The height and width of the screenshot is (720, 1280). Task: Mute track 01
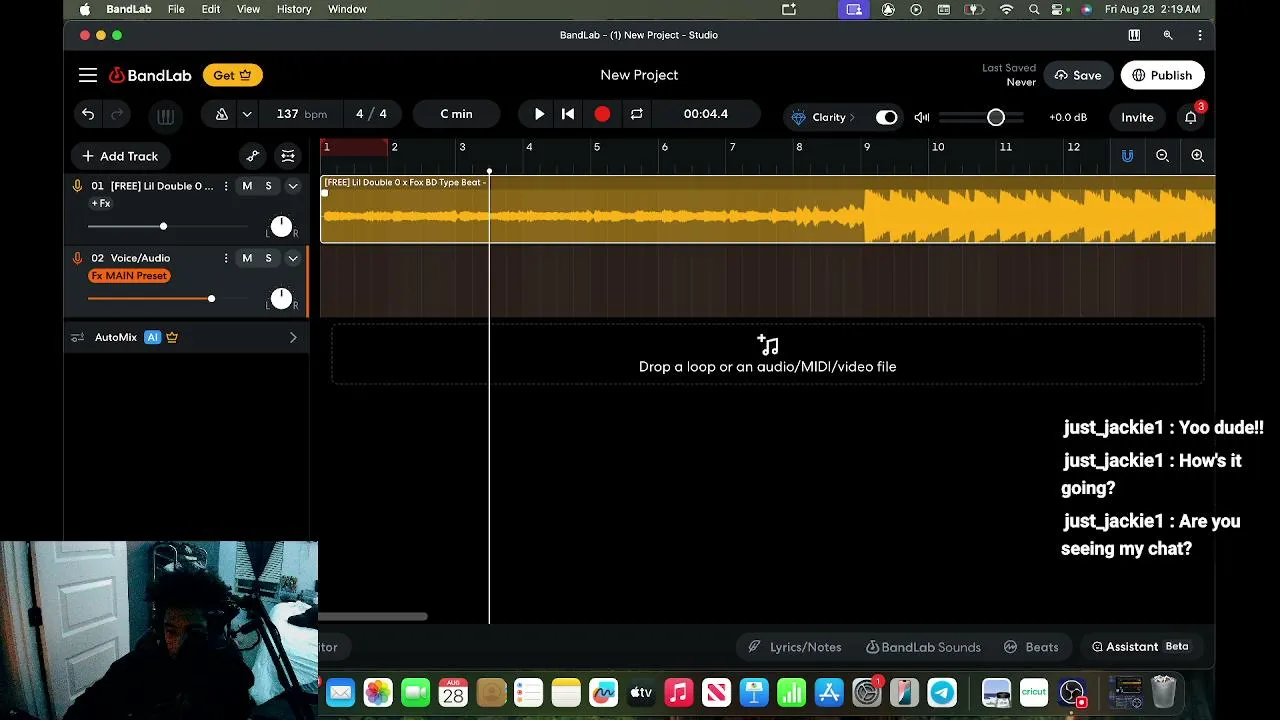(247, 186)
